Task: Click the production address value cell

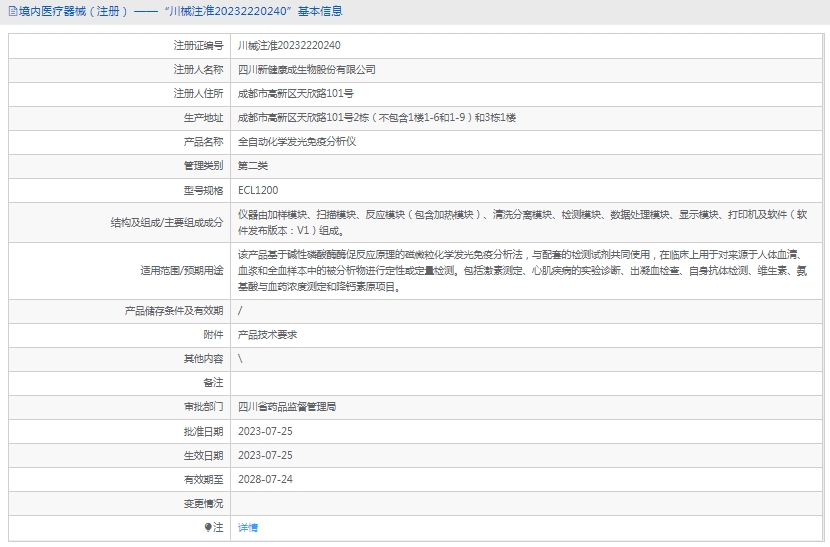Action: (x=376, y=118)
